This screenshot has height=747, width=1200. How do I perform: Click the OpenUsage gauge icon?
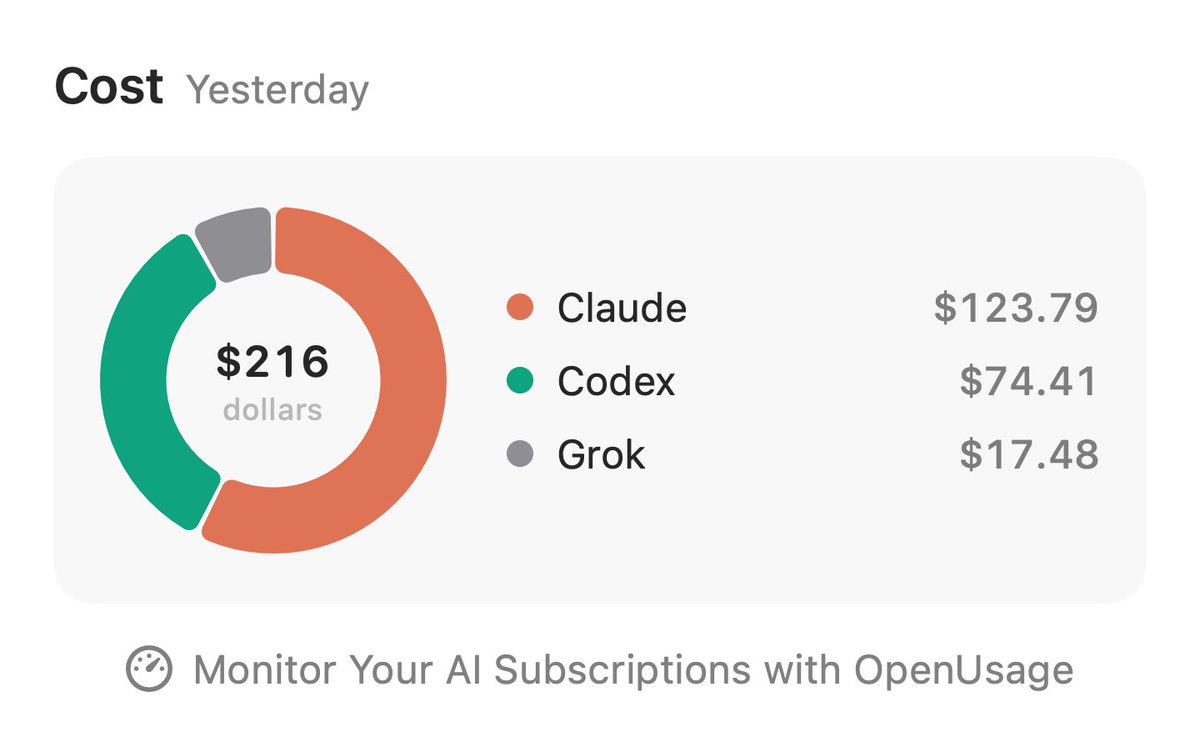tap(150, 669)
